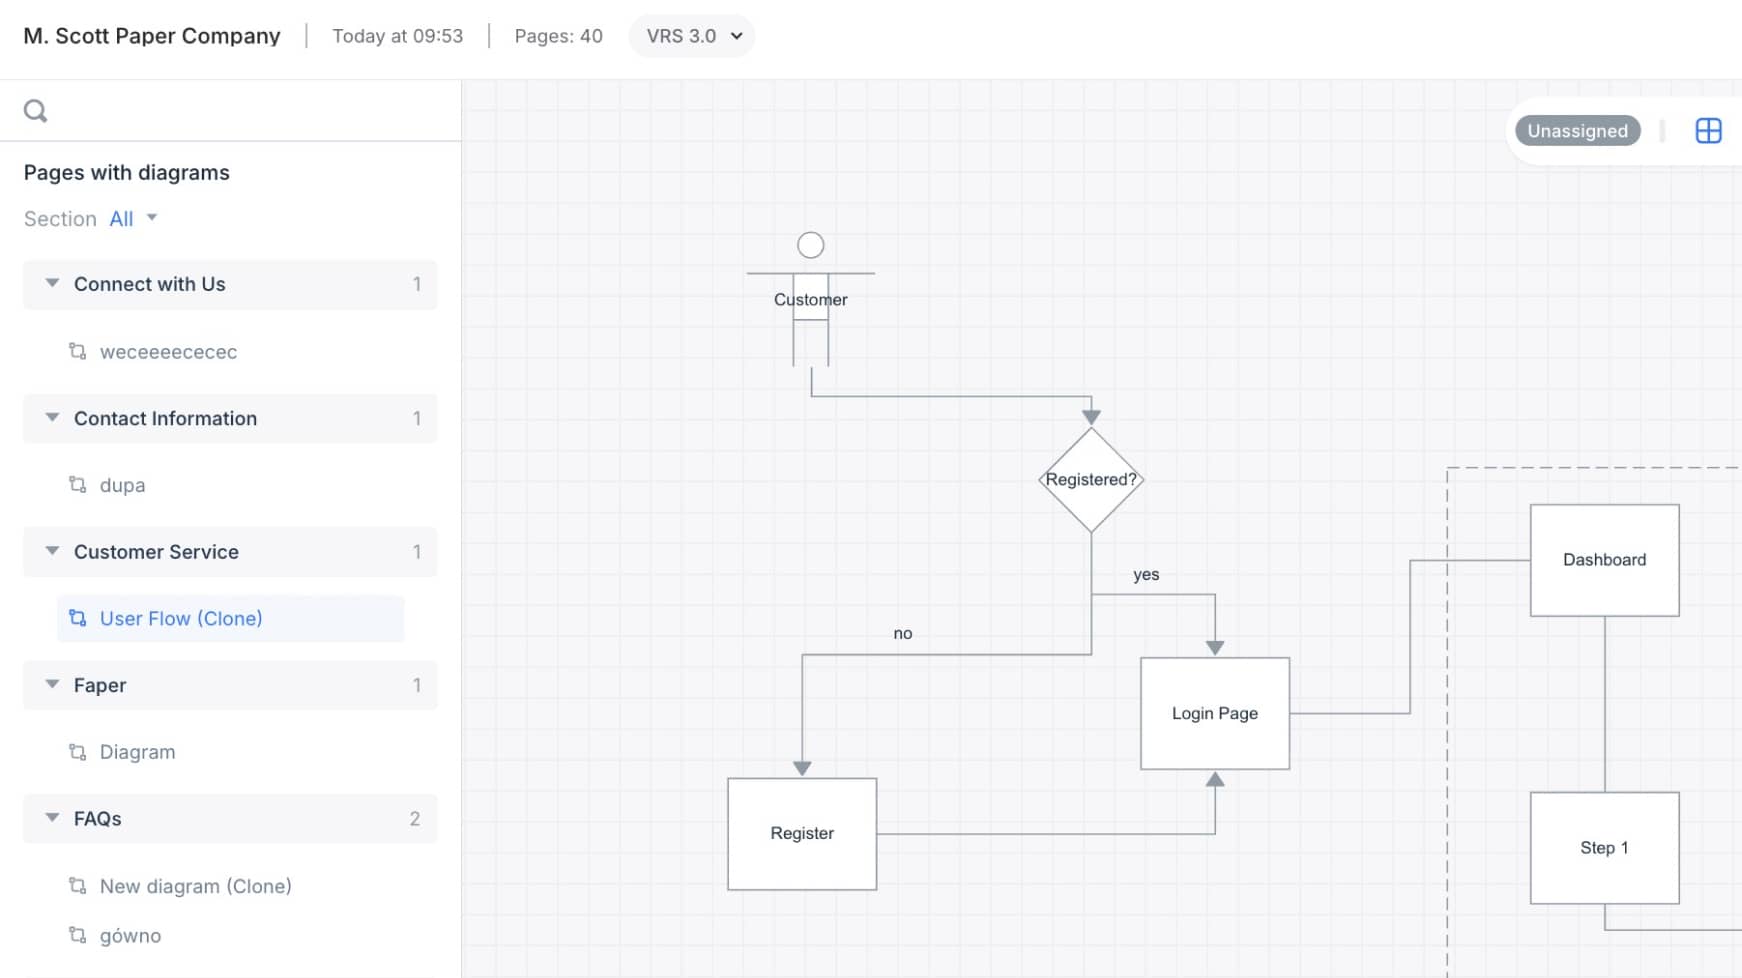Click the Pages: 40 label
1742x978 pixels.
(558, 36)
